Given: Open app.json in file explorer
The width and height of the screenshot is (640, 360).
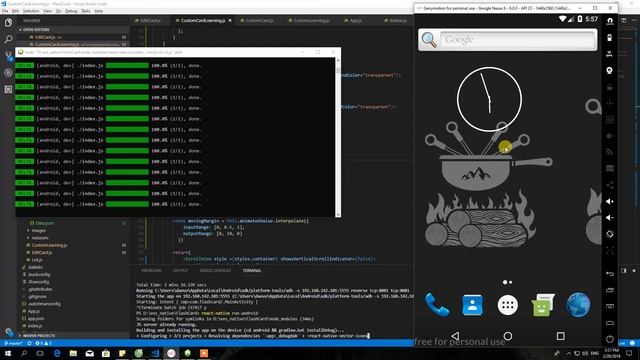Looking at the screenshot, I should [36, 319].
